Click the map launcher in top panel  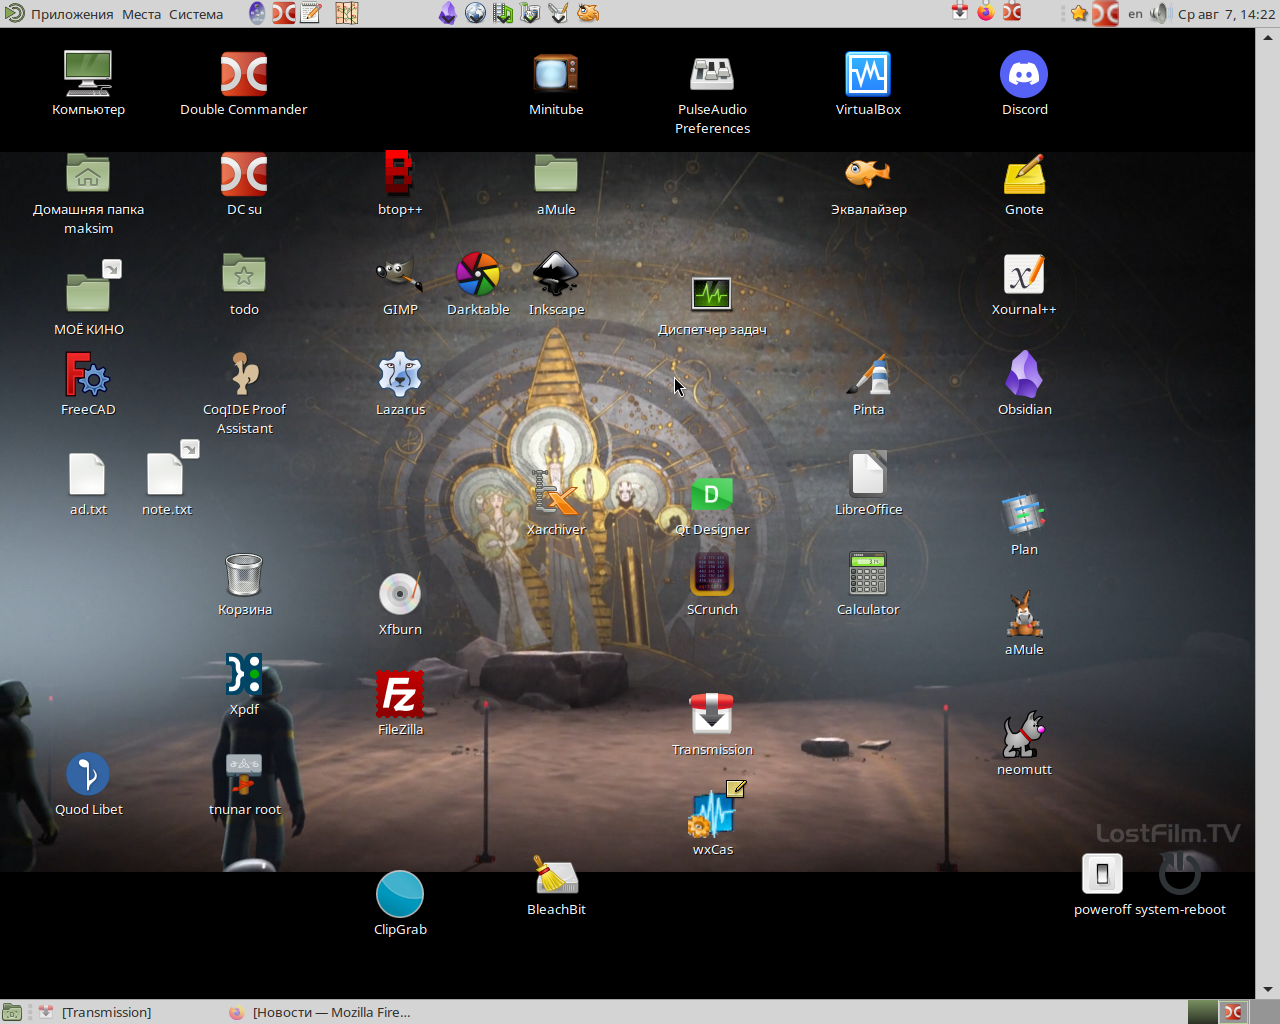(x=347, y=13)
